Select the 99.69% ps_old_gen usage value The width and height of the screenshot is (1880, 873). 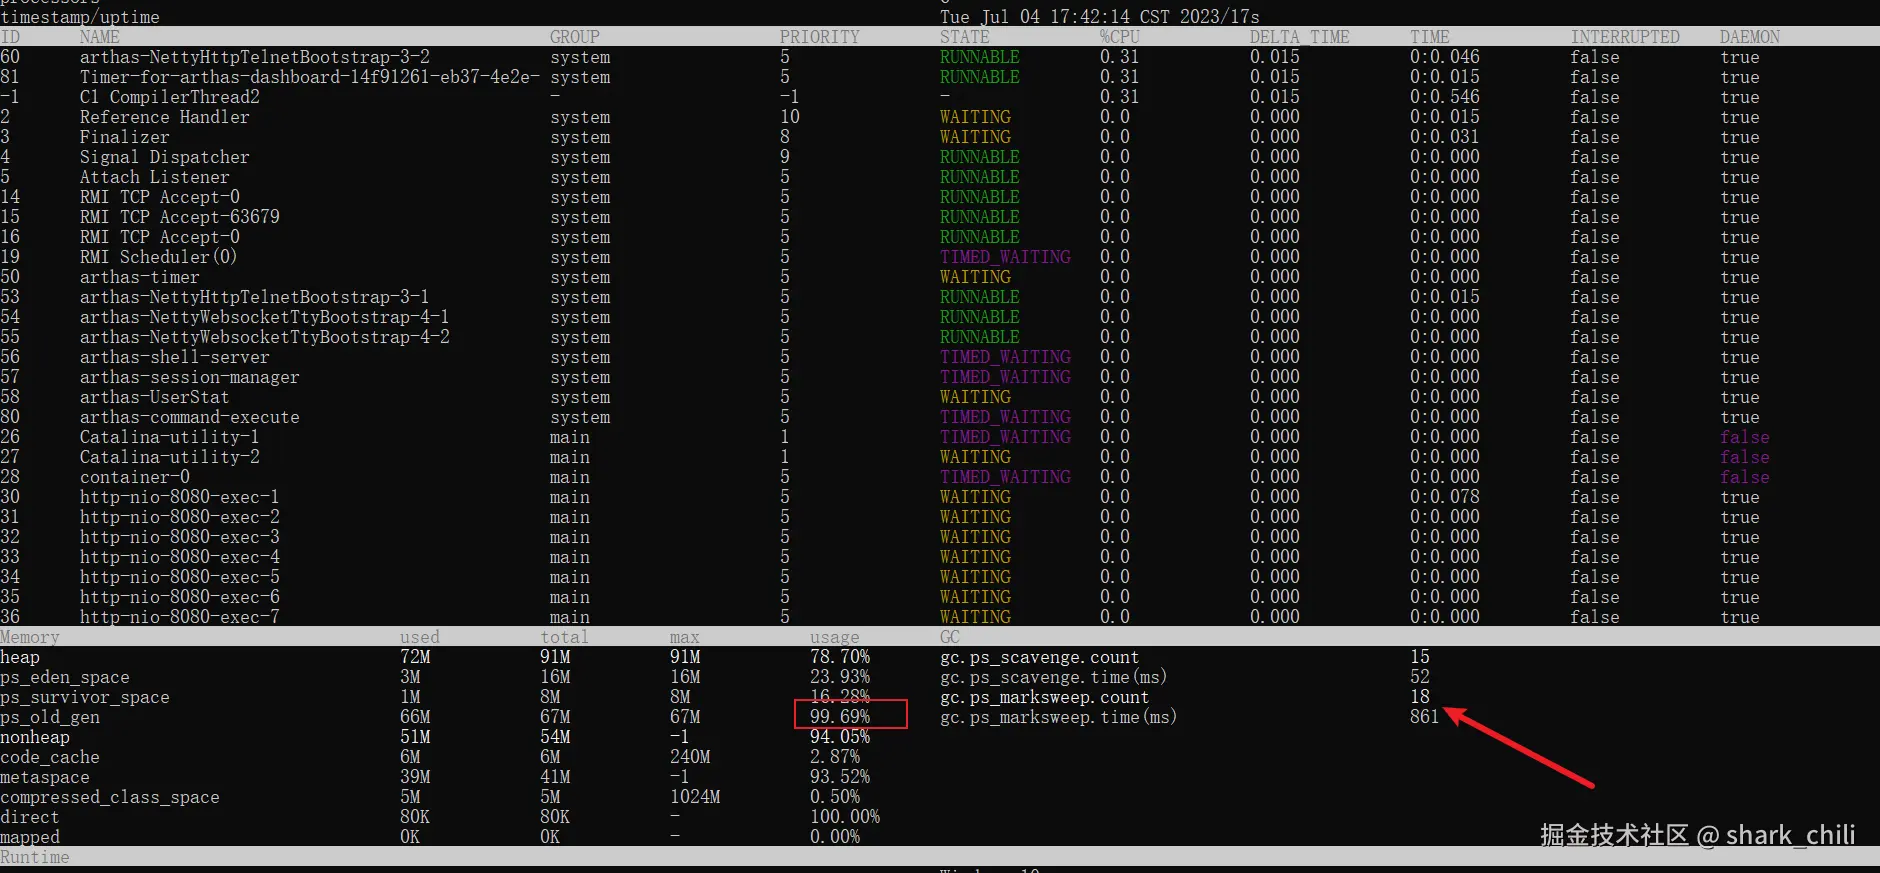[x=840, y=717]
